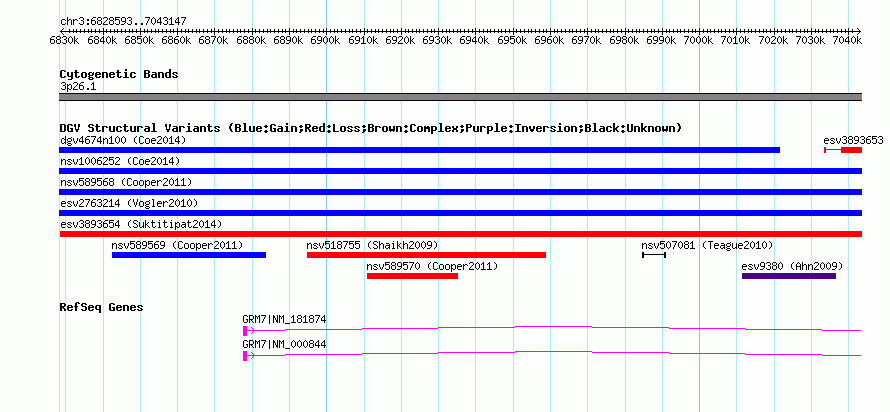Viewport: 890px width, 412px height.
Task: Click the 6950k ruler tick label
Action: 513,40
